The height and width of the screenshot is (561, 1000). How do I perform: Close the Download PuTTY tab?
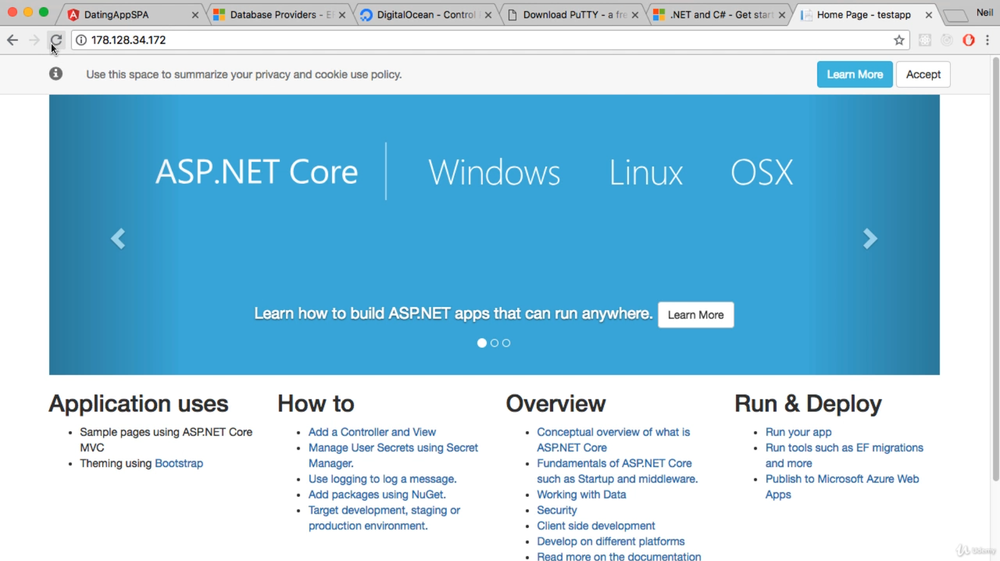[x=635, y=15]
